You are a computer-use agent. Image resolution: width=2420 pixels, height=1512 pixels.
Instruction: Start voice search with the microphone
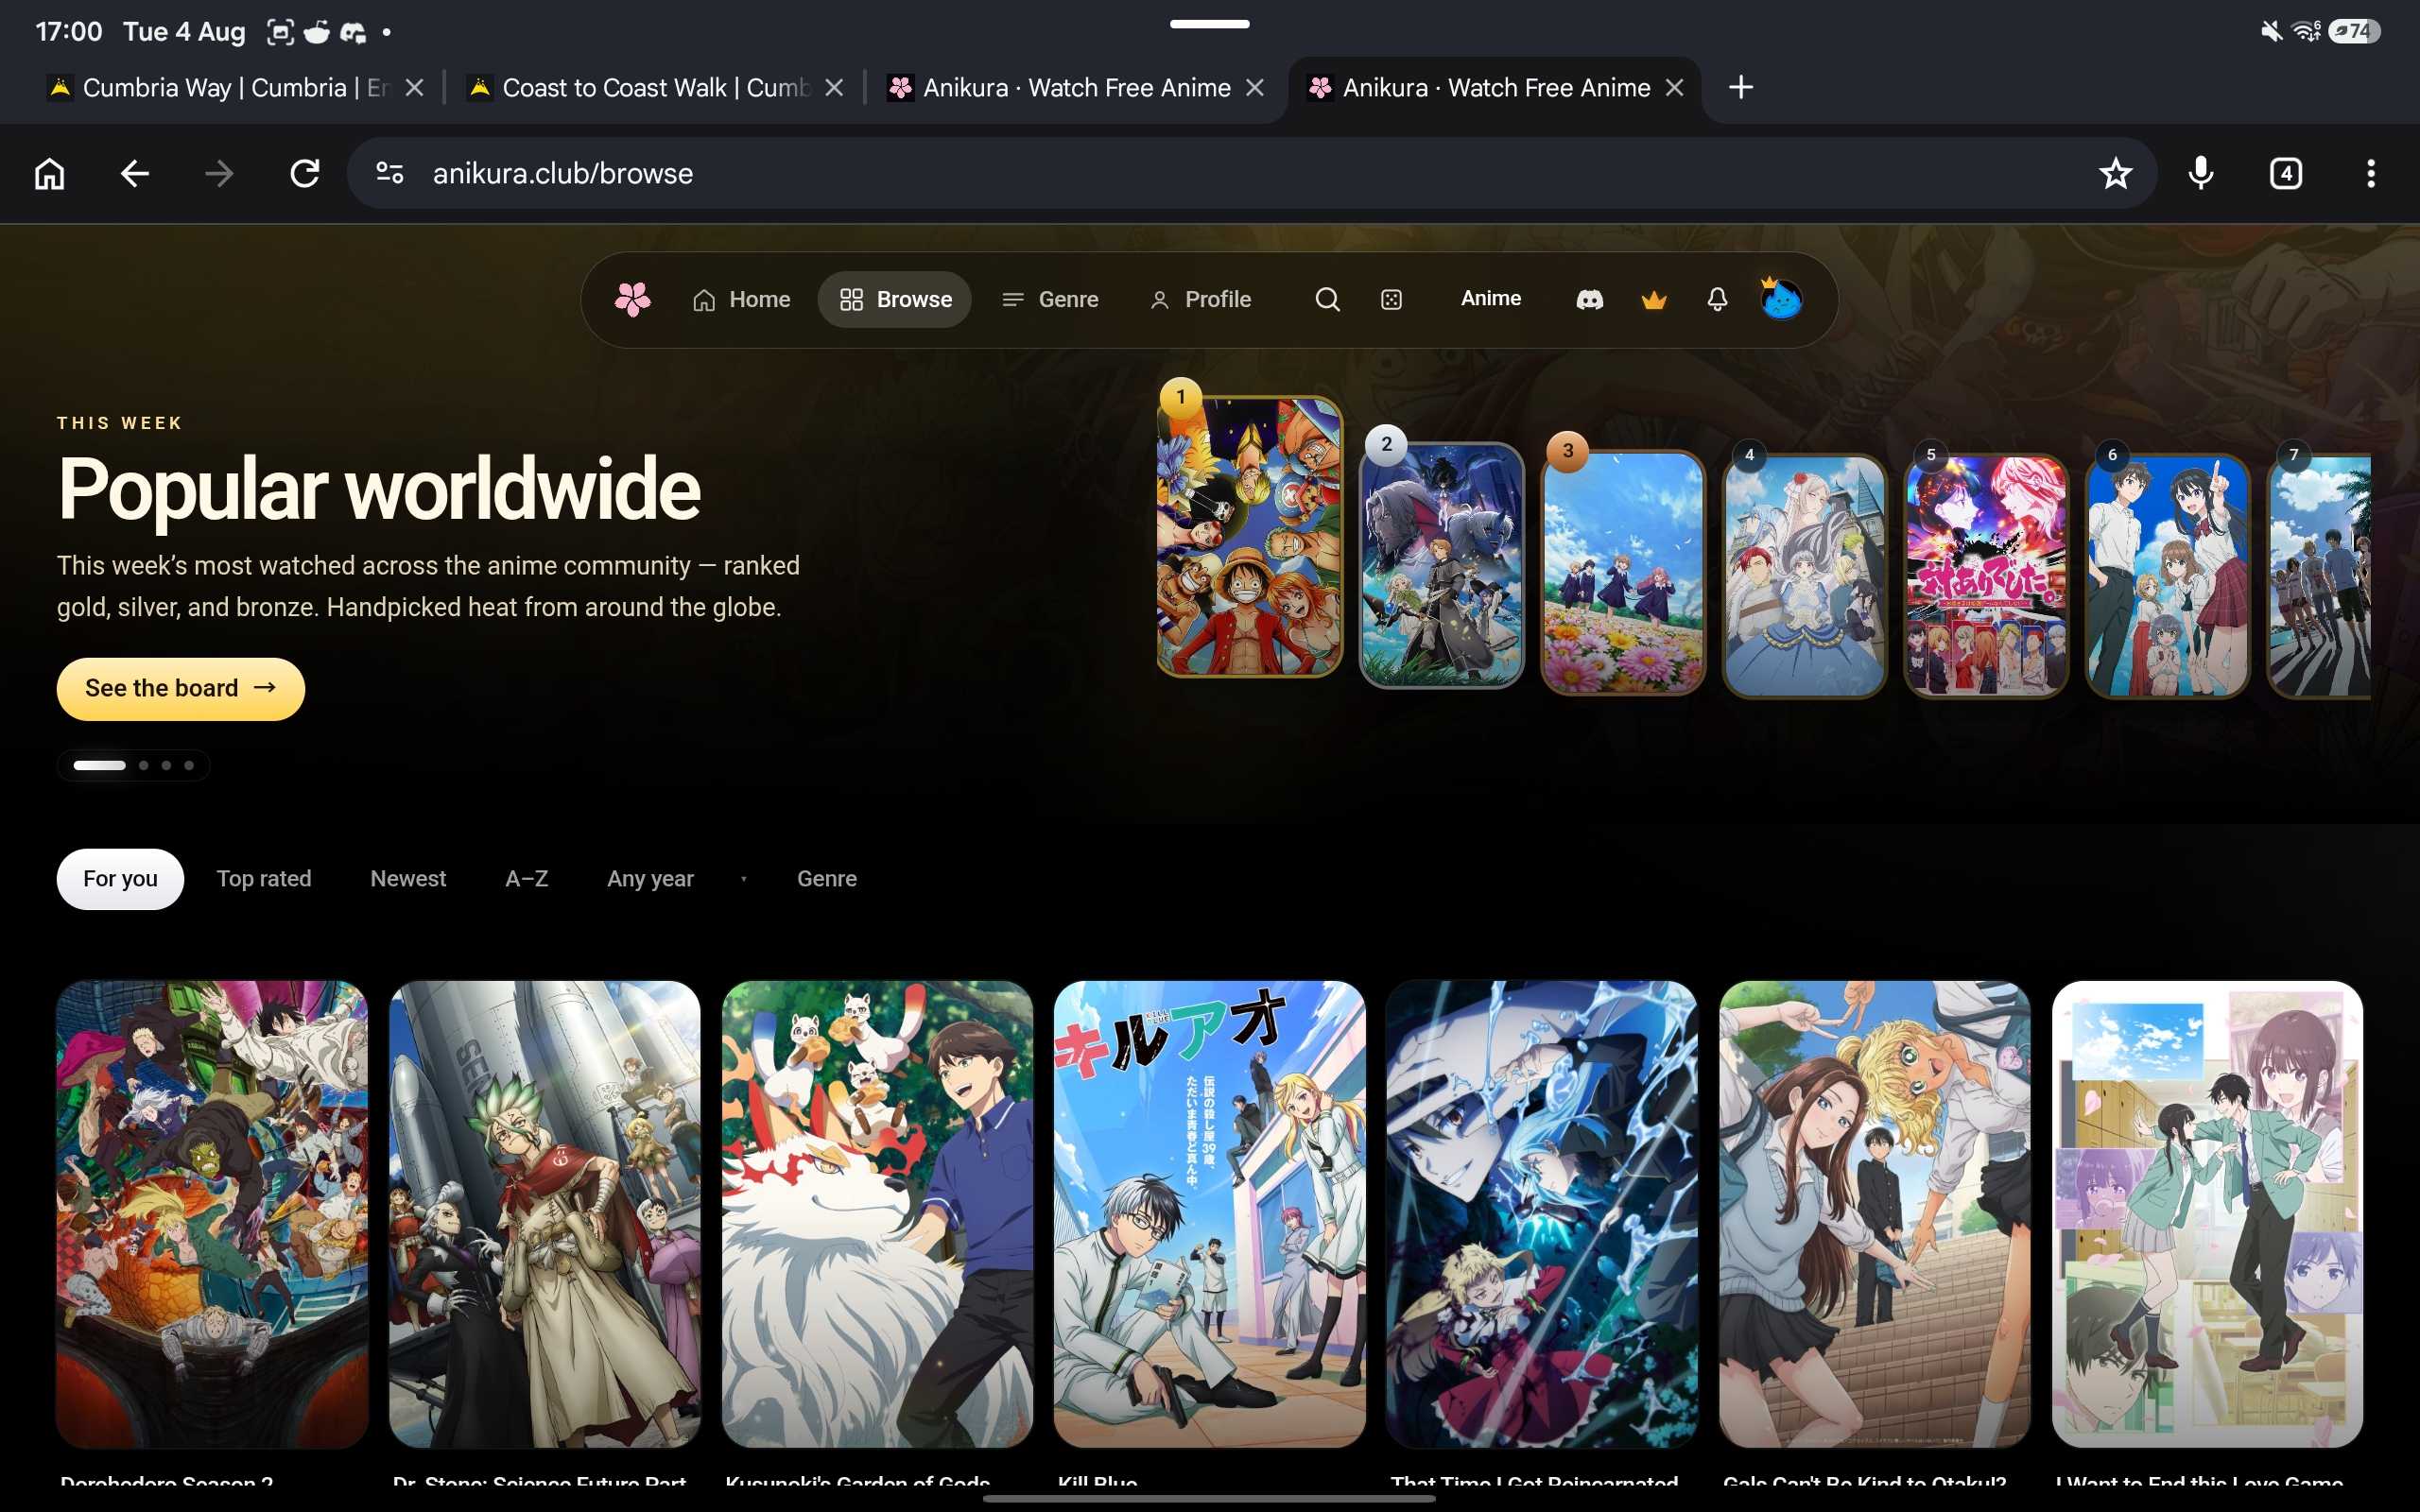(x=2200, y=173)
